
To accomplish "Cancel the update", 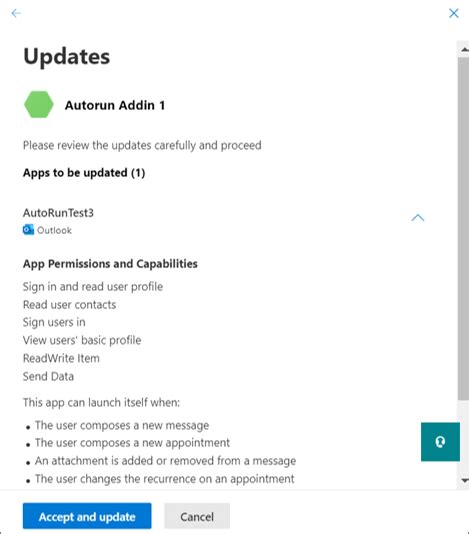I will coord(197,516).
